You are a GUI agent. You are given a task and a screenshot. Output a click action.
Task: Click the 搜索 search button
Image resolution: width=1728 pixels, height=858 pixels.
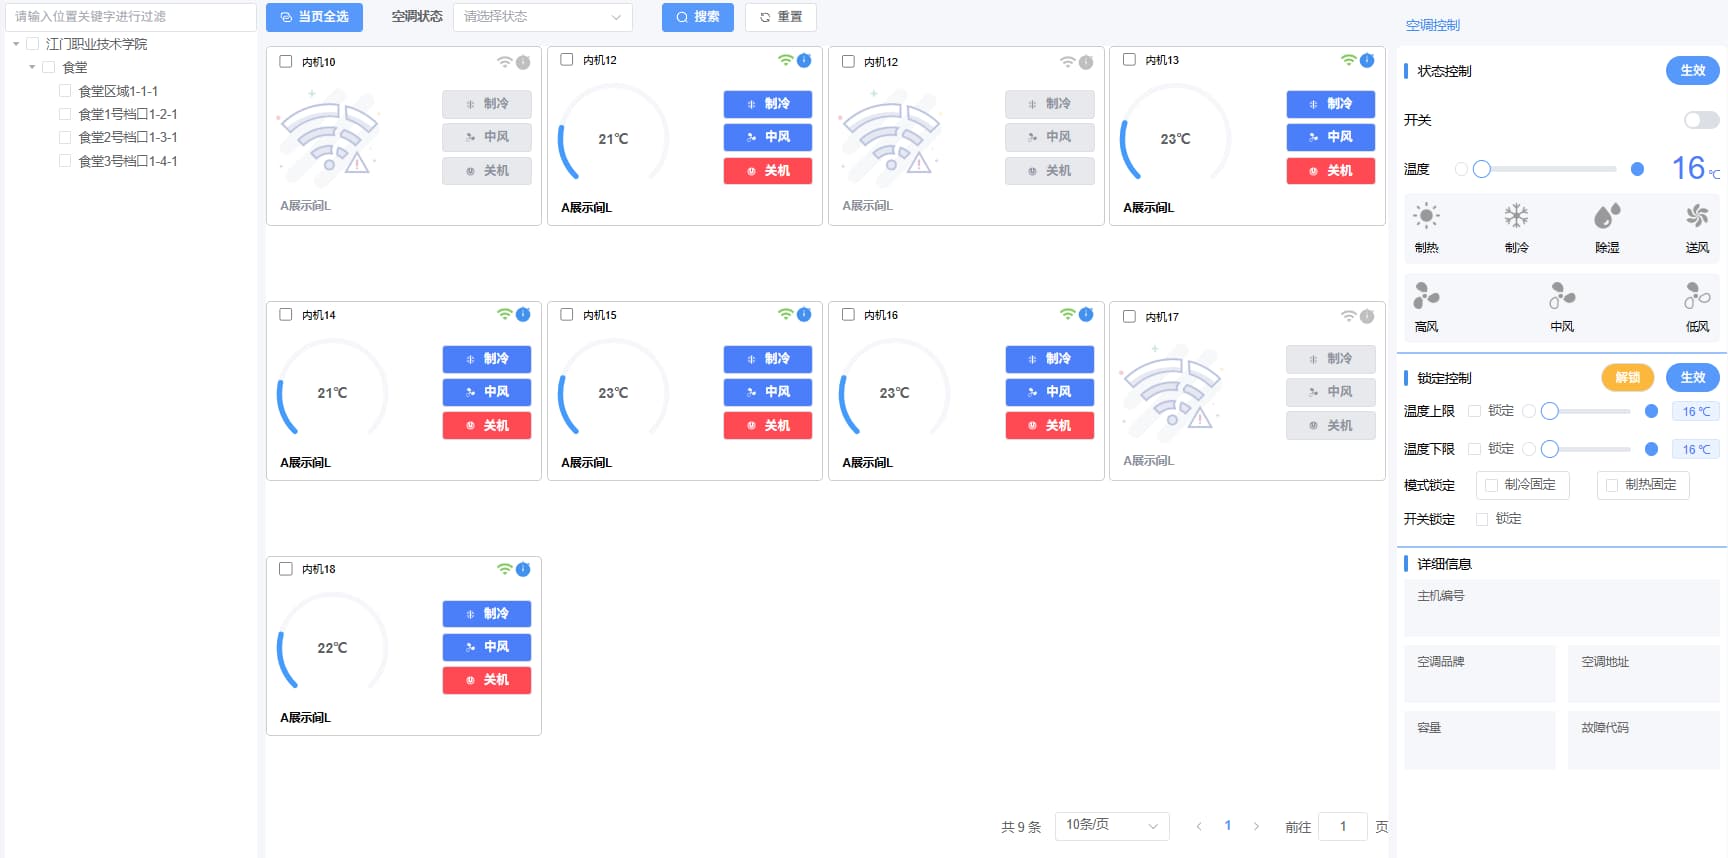click(697, 17)
